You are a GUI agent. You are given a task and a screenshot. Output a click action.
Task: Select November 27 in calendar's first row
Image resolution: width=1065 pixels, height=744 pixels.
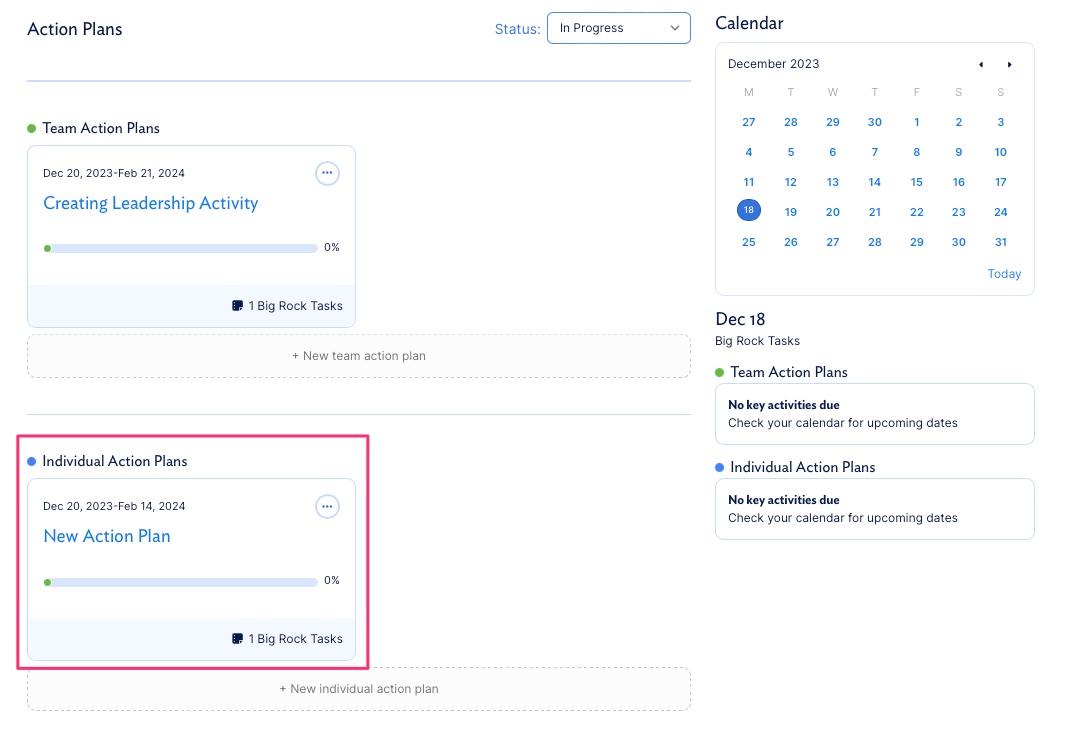click(749, 122)
